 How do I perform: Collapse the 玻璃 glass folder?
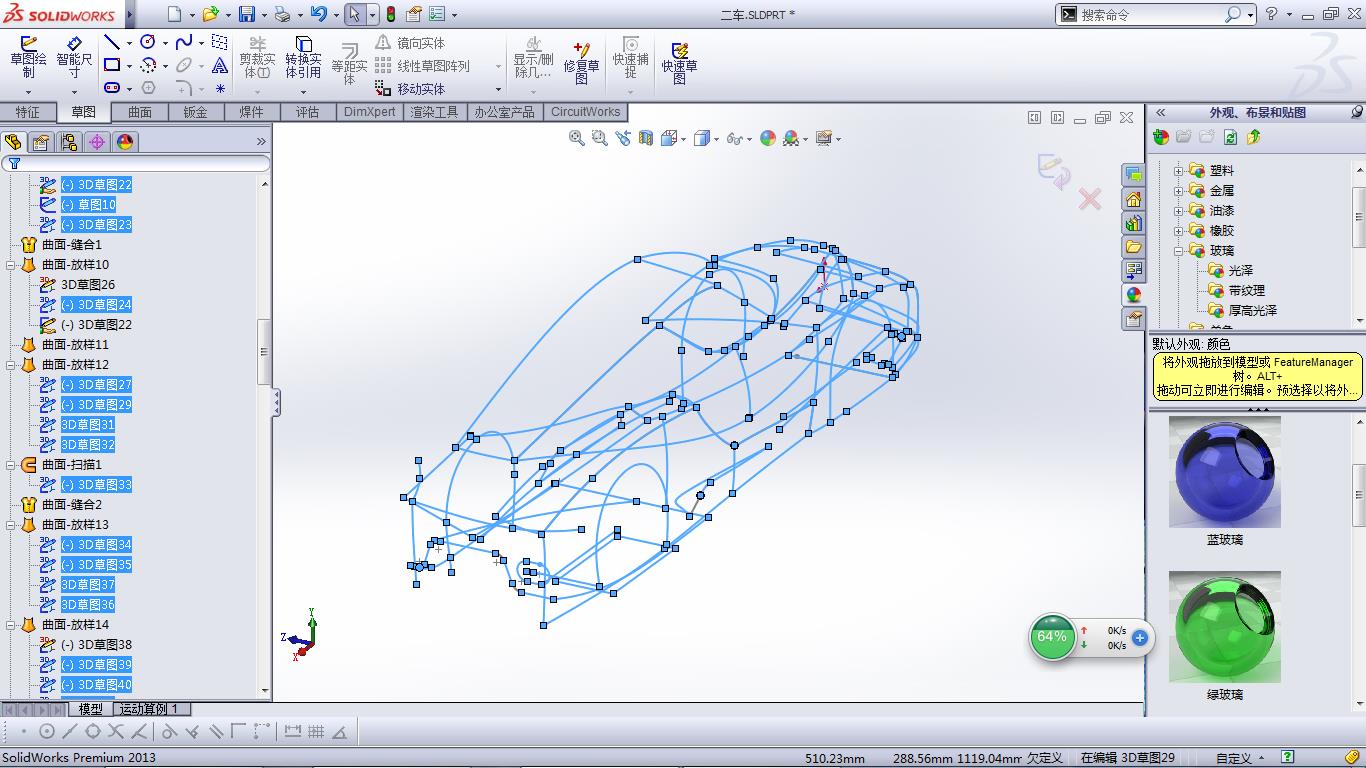[1178, 250]
